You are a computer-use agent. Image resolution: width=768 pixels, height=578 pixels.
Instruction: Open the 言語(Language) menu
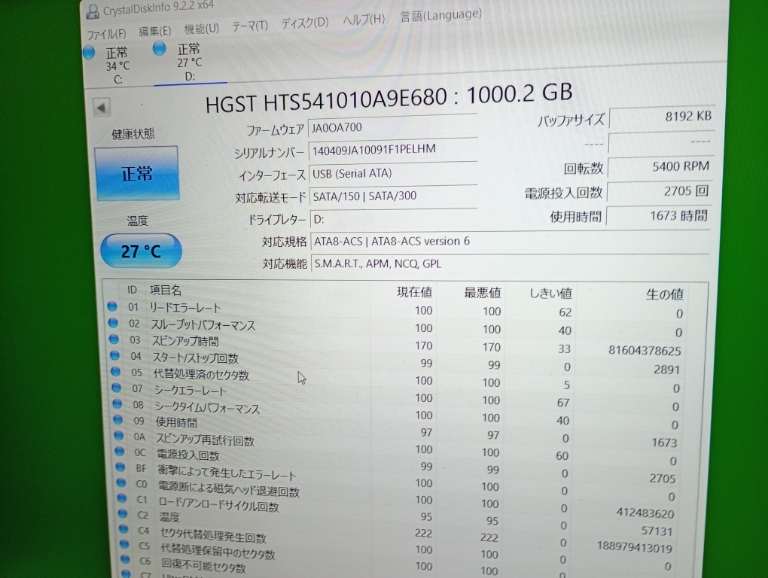click(x=441, y=16)
